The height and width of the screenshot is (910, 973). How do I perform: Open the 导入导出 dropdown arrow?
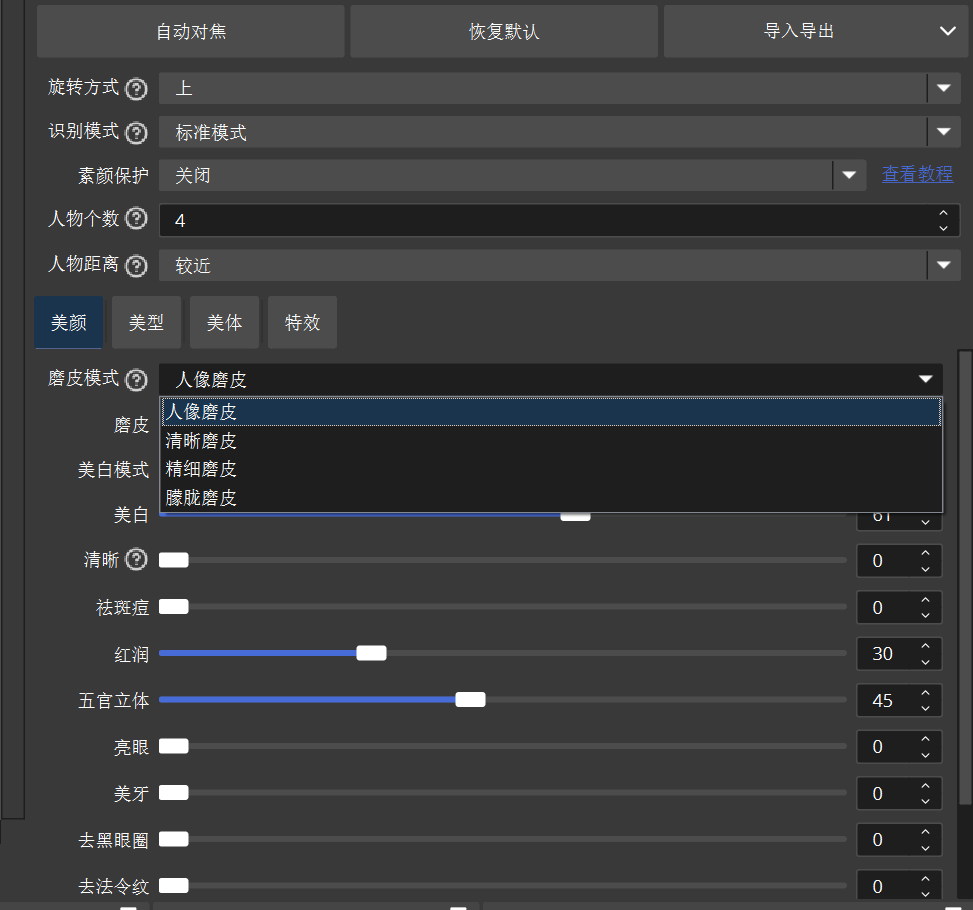pos(947,31)
